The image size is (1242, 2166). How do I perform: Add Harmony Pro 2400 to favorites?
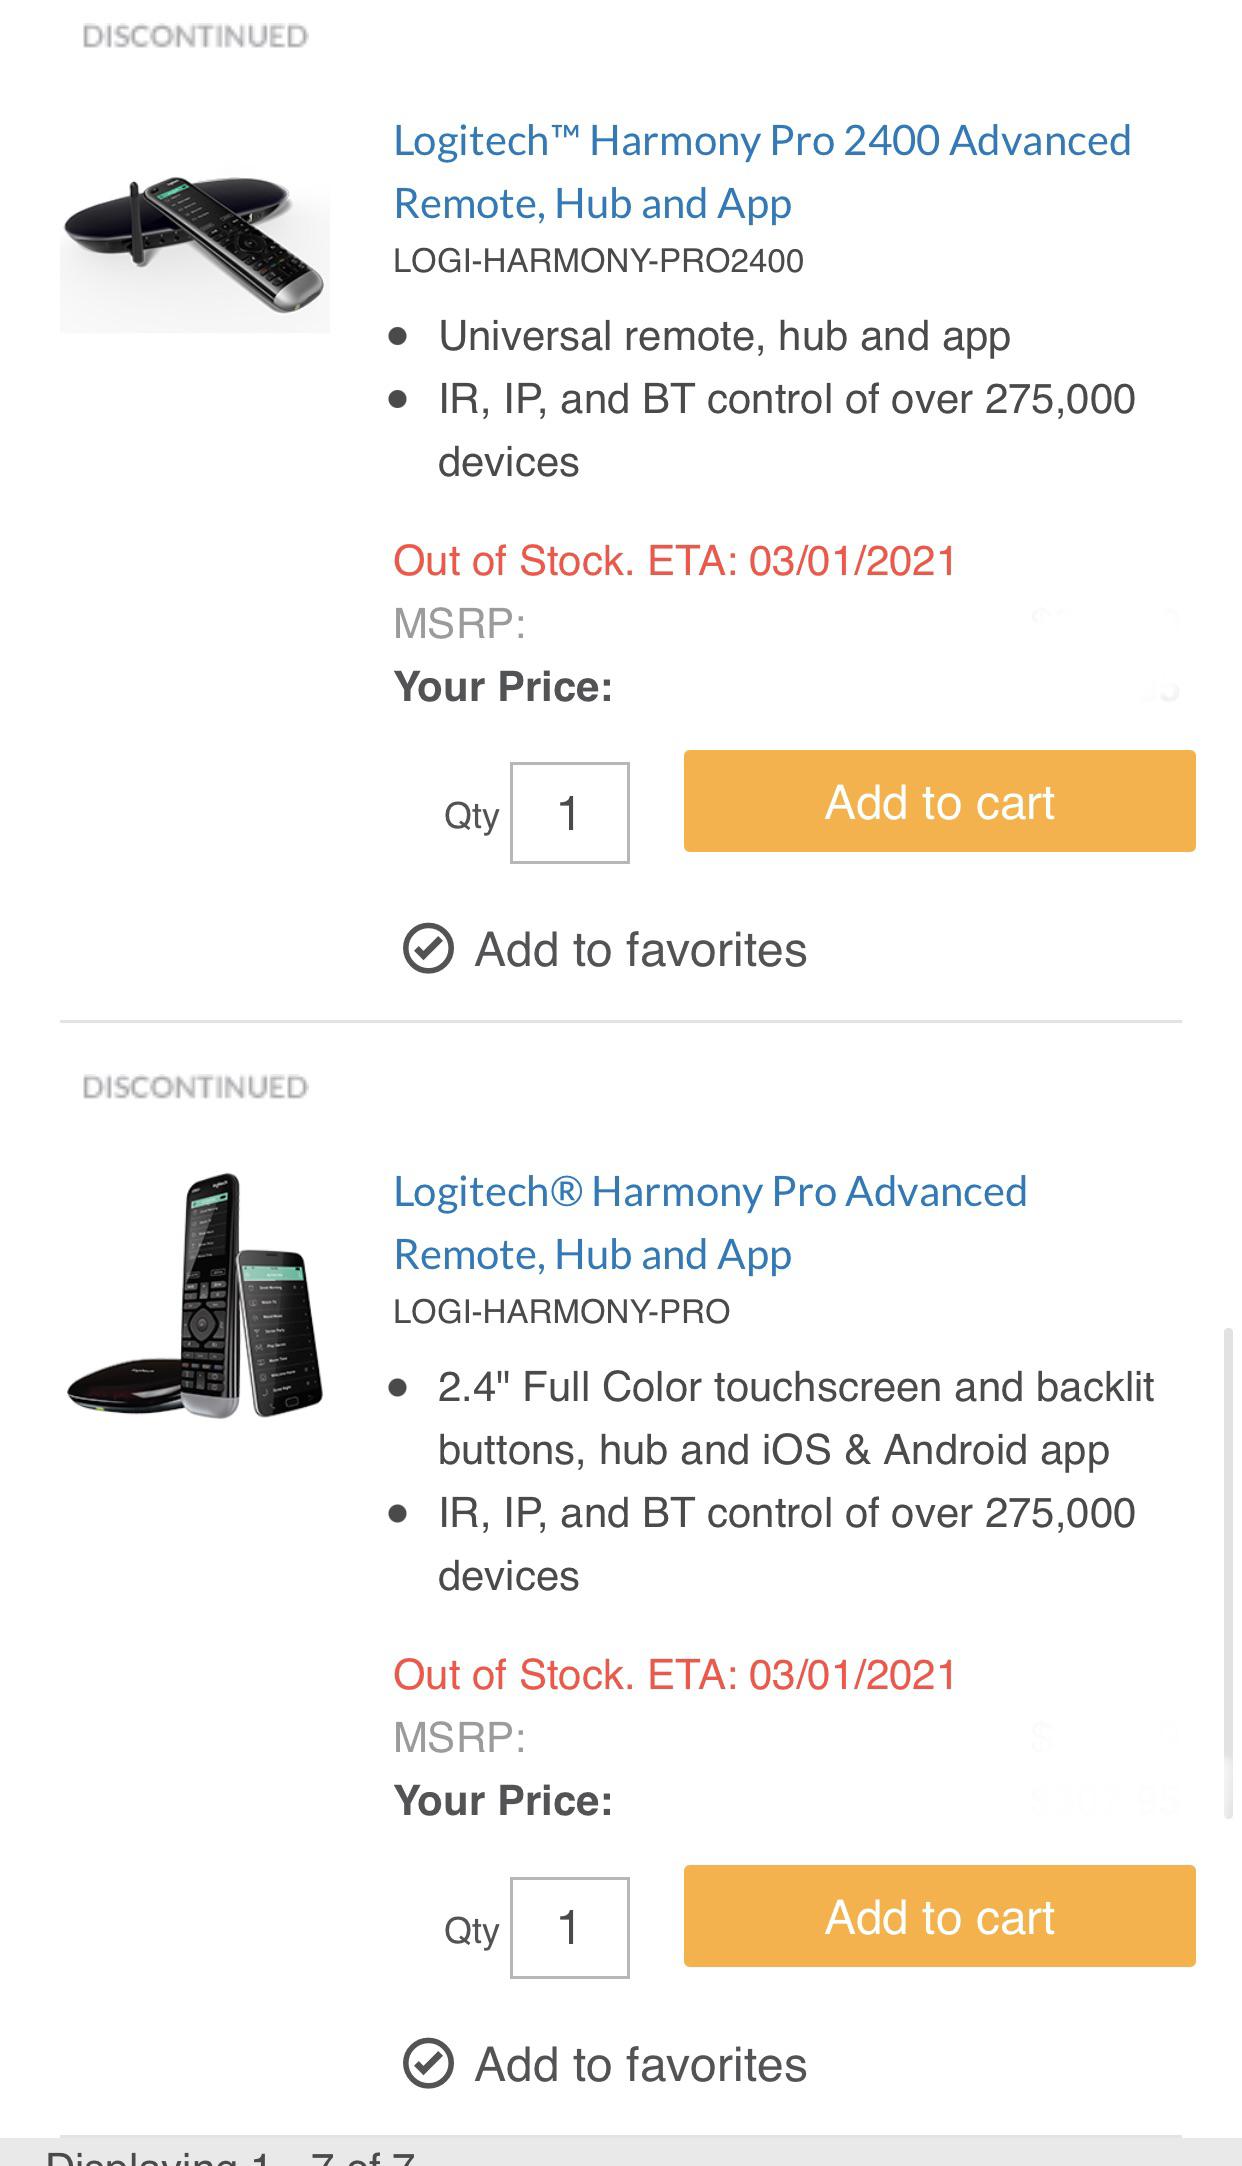[x=640, y=948]
